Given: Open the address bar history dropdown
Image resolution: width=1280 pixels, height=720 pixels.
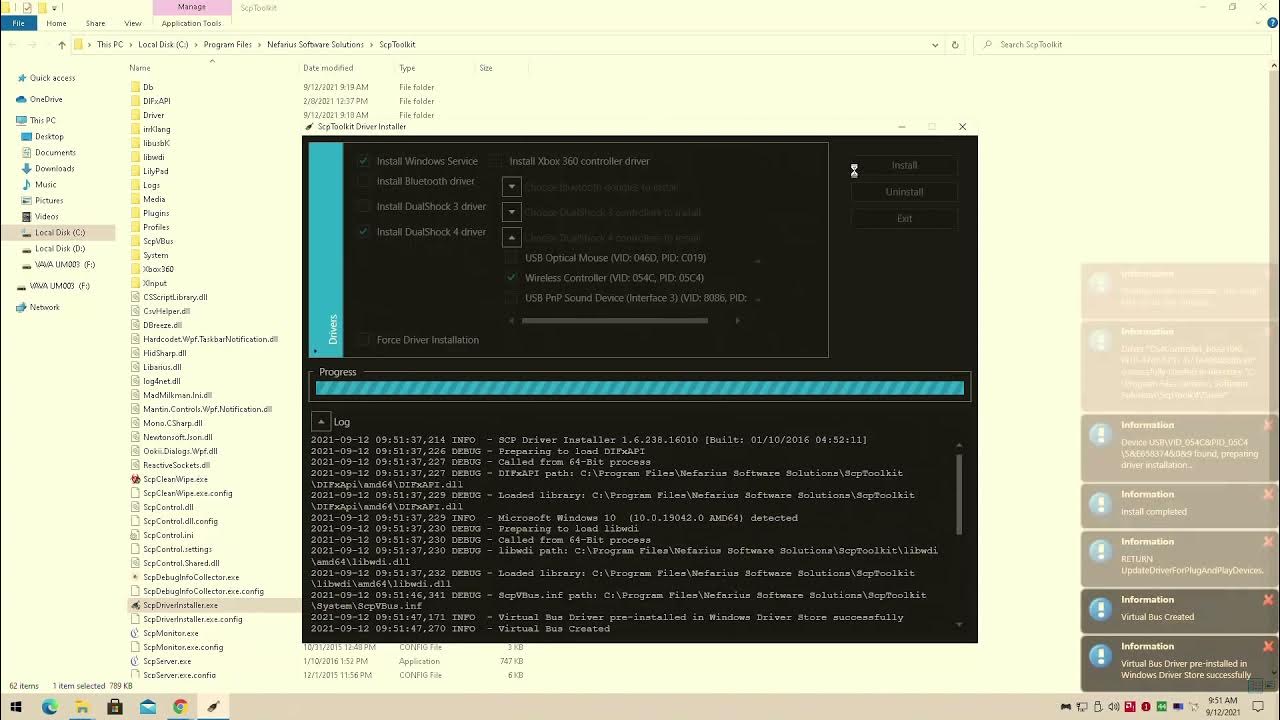Looking at the screenshot, I should tap(935, 45).
